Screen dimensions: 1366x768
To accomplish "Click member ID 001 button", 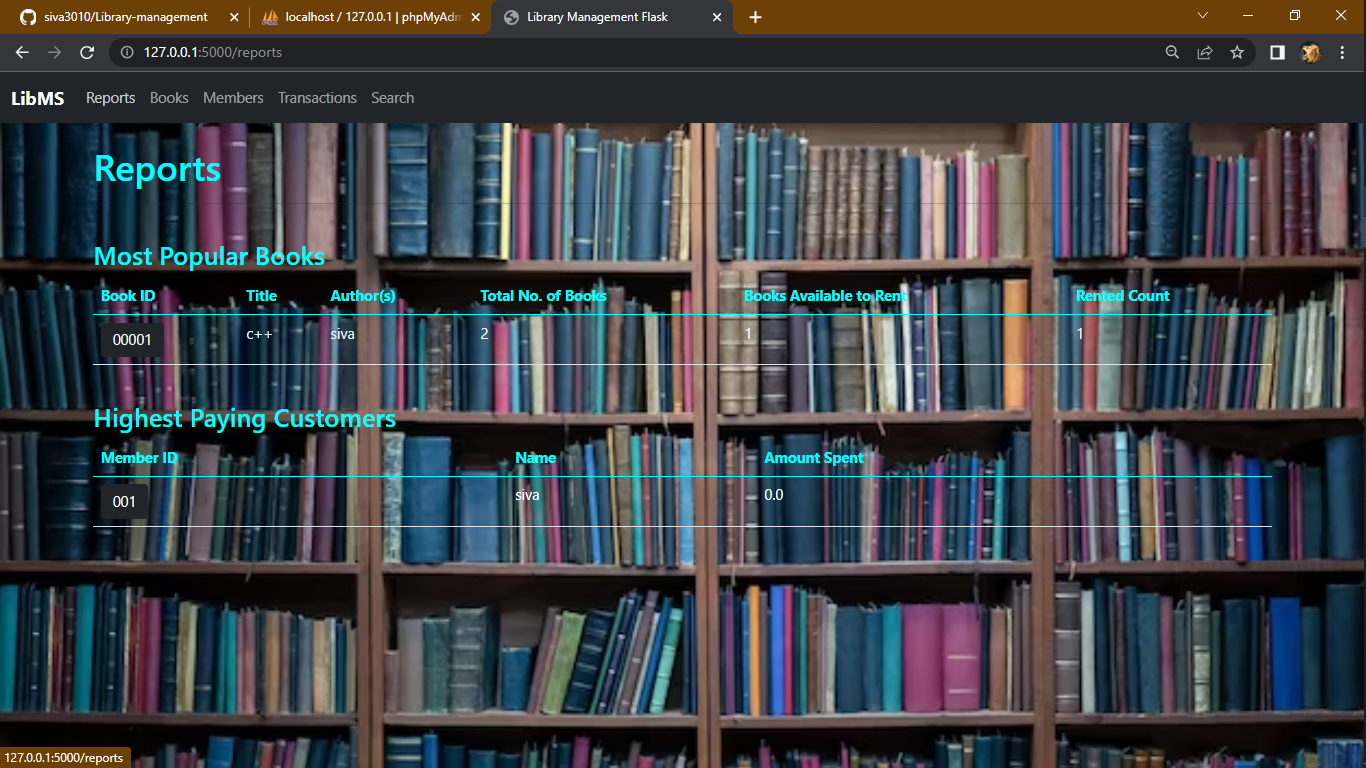I will (124, 501).
